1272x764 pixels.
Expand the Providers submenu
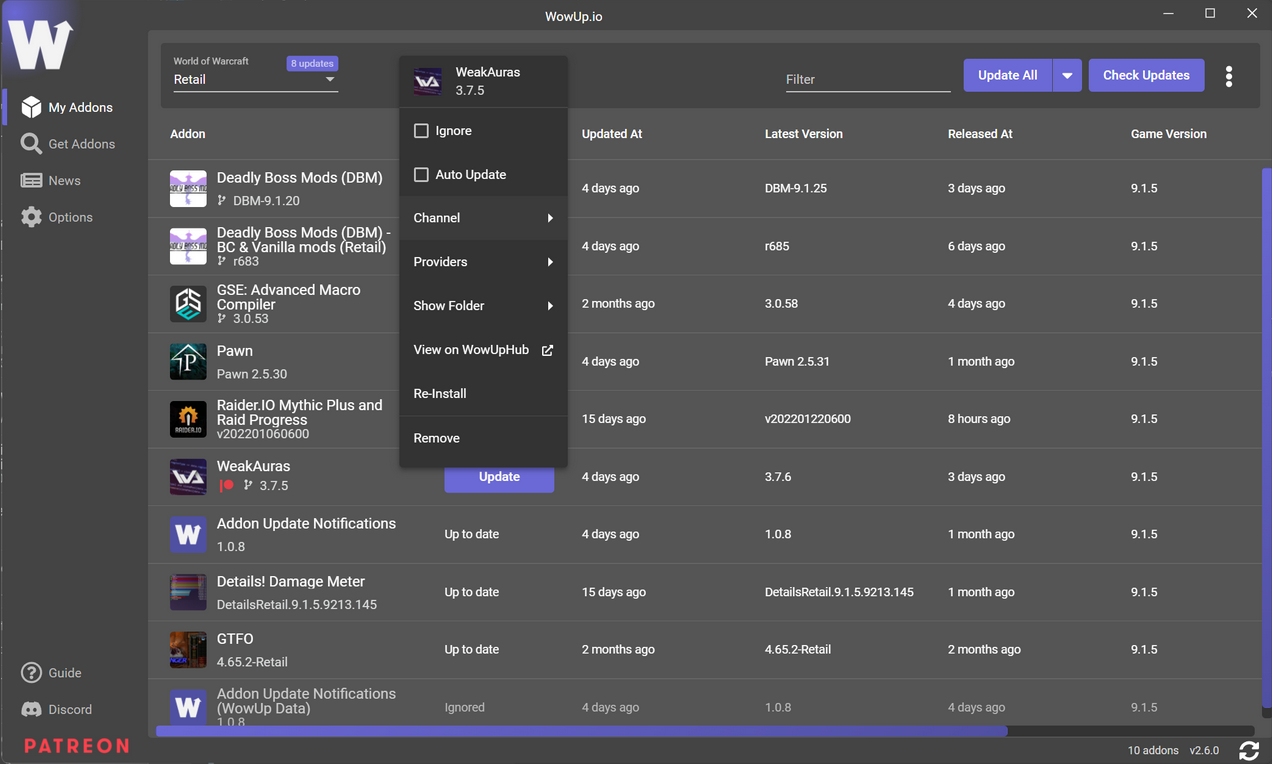click(x=483, y=262)
